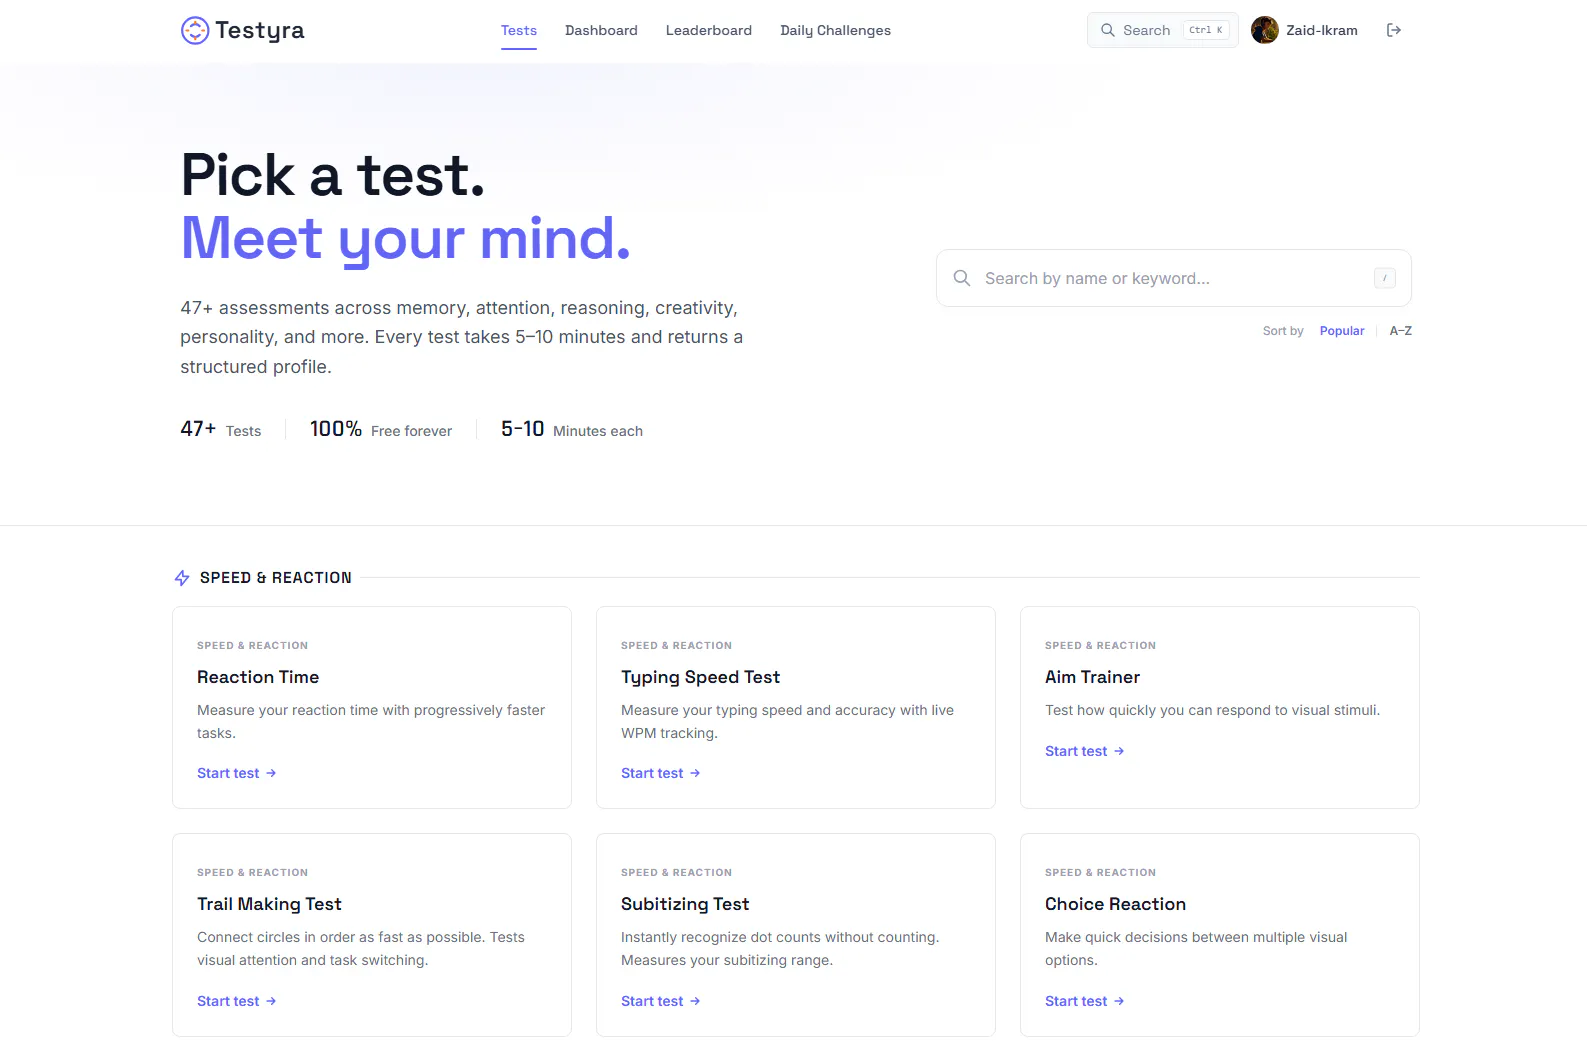This screenshot has height=1062, width=1587.
Task: Start the Aim Trainer test
Action: click(1085, 751)
